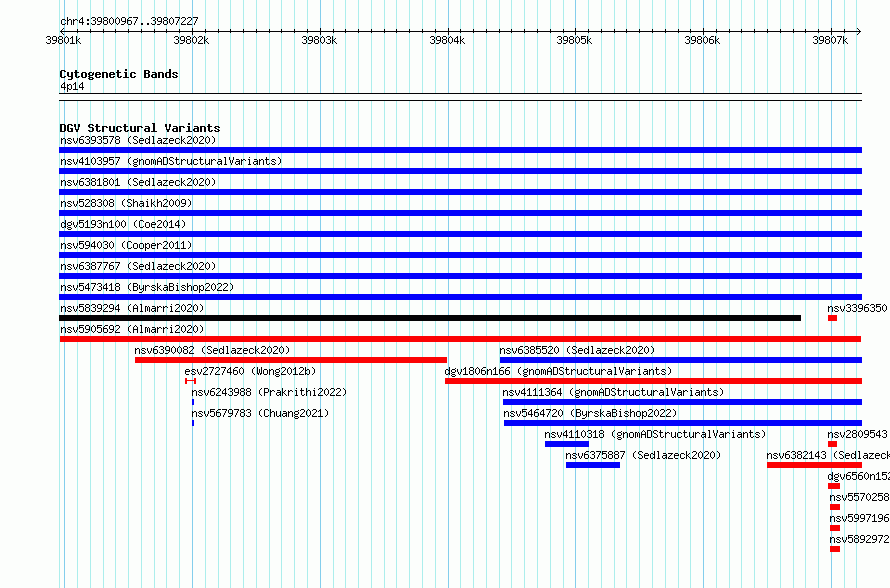Select the esv2727460 (Wong2012b) label
This screenshot has height=588, width=890.
click(x=250, y=371)
